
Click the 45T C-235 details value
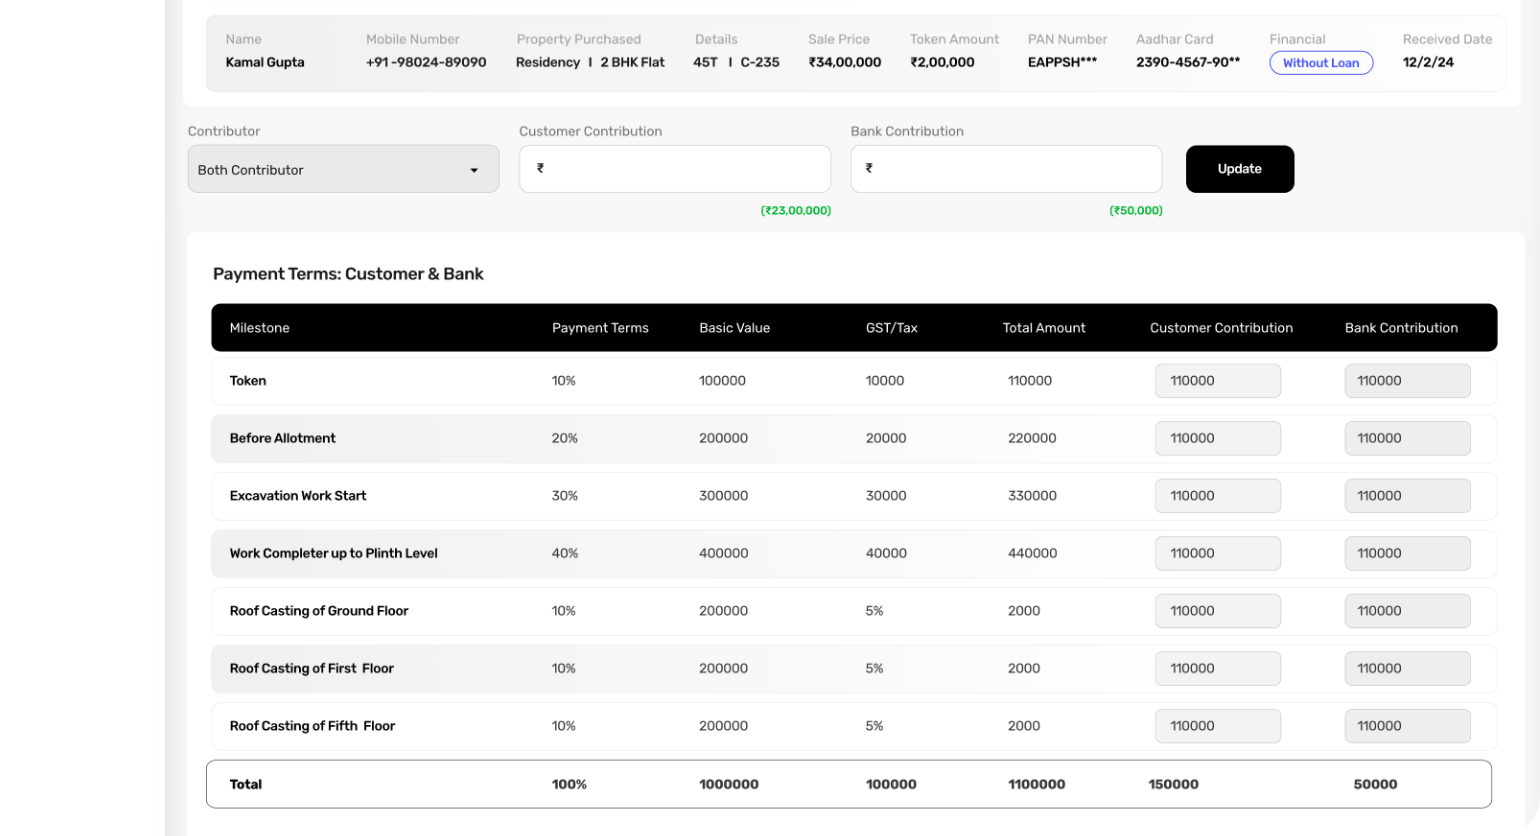click(x=736, y=62)
